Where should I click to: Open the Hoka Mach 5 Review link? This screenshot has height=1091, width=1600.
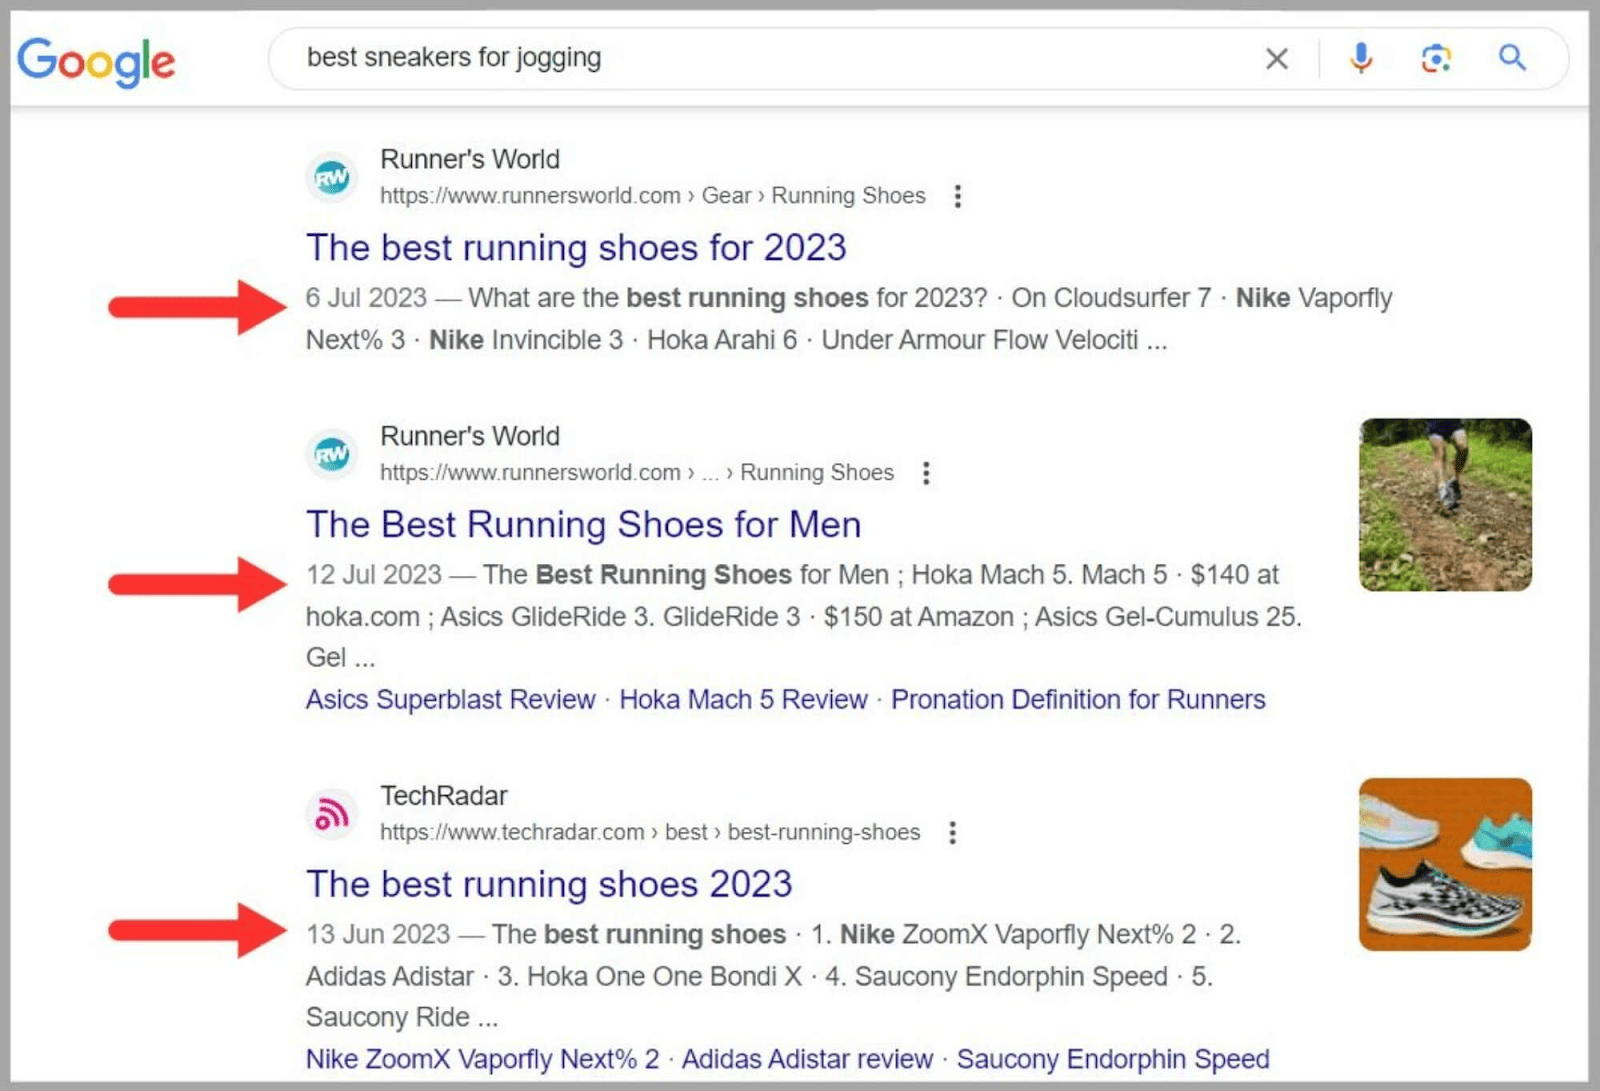(x=742, y=699)
